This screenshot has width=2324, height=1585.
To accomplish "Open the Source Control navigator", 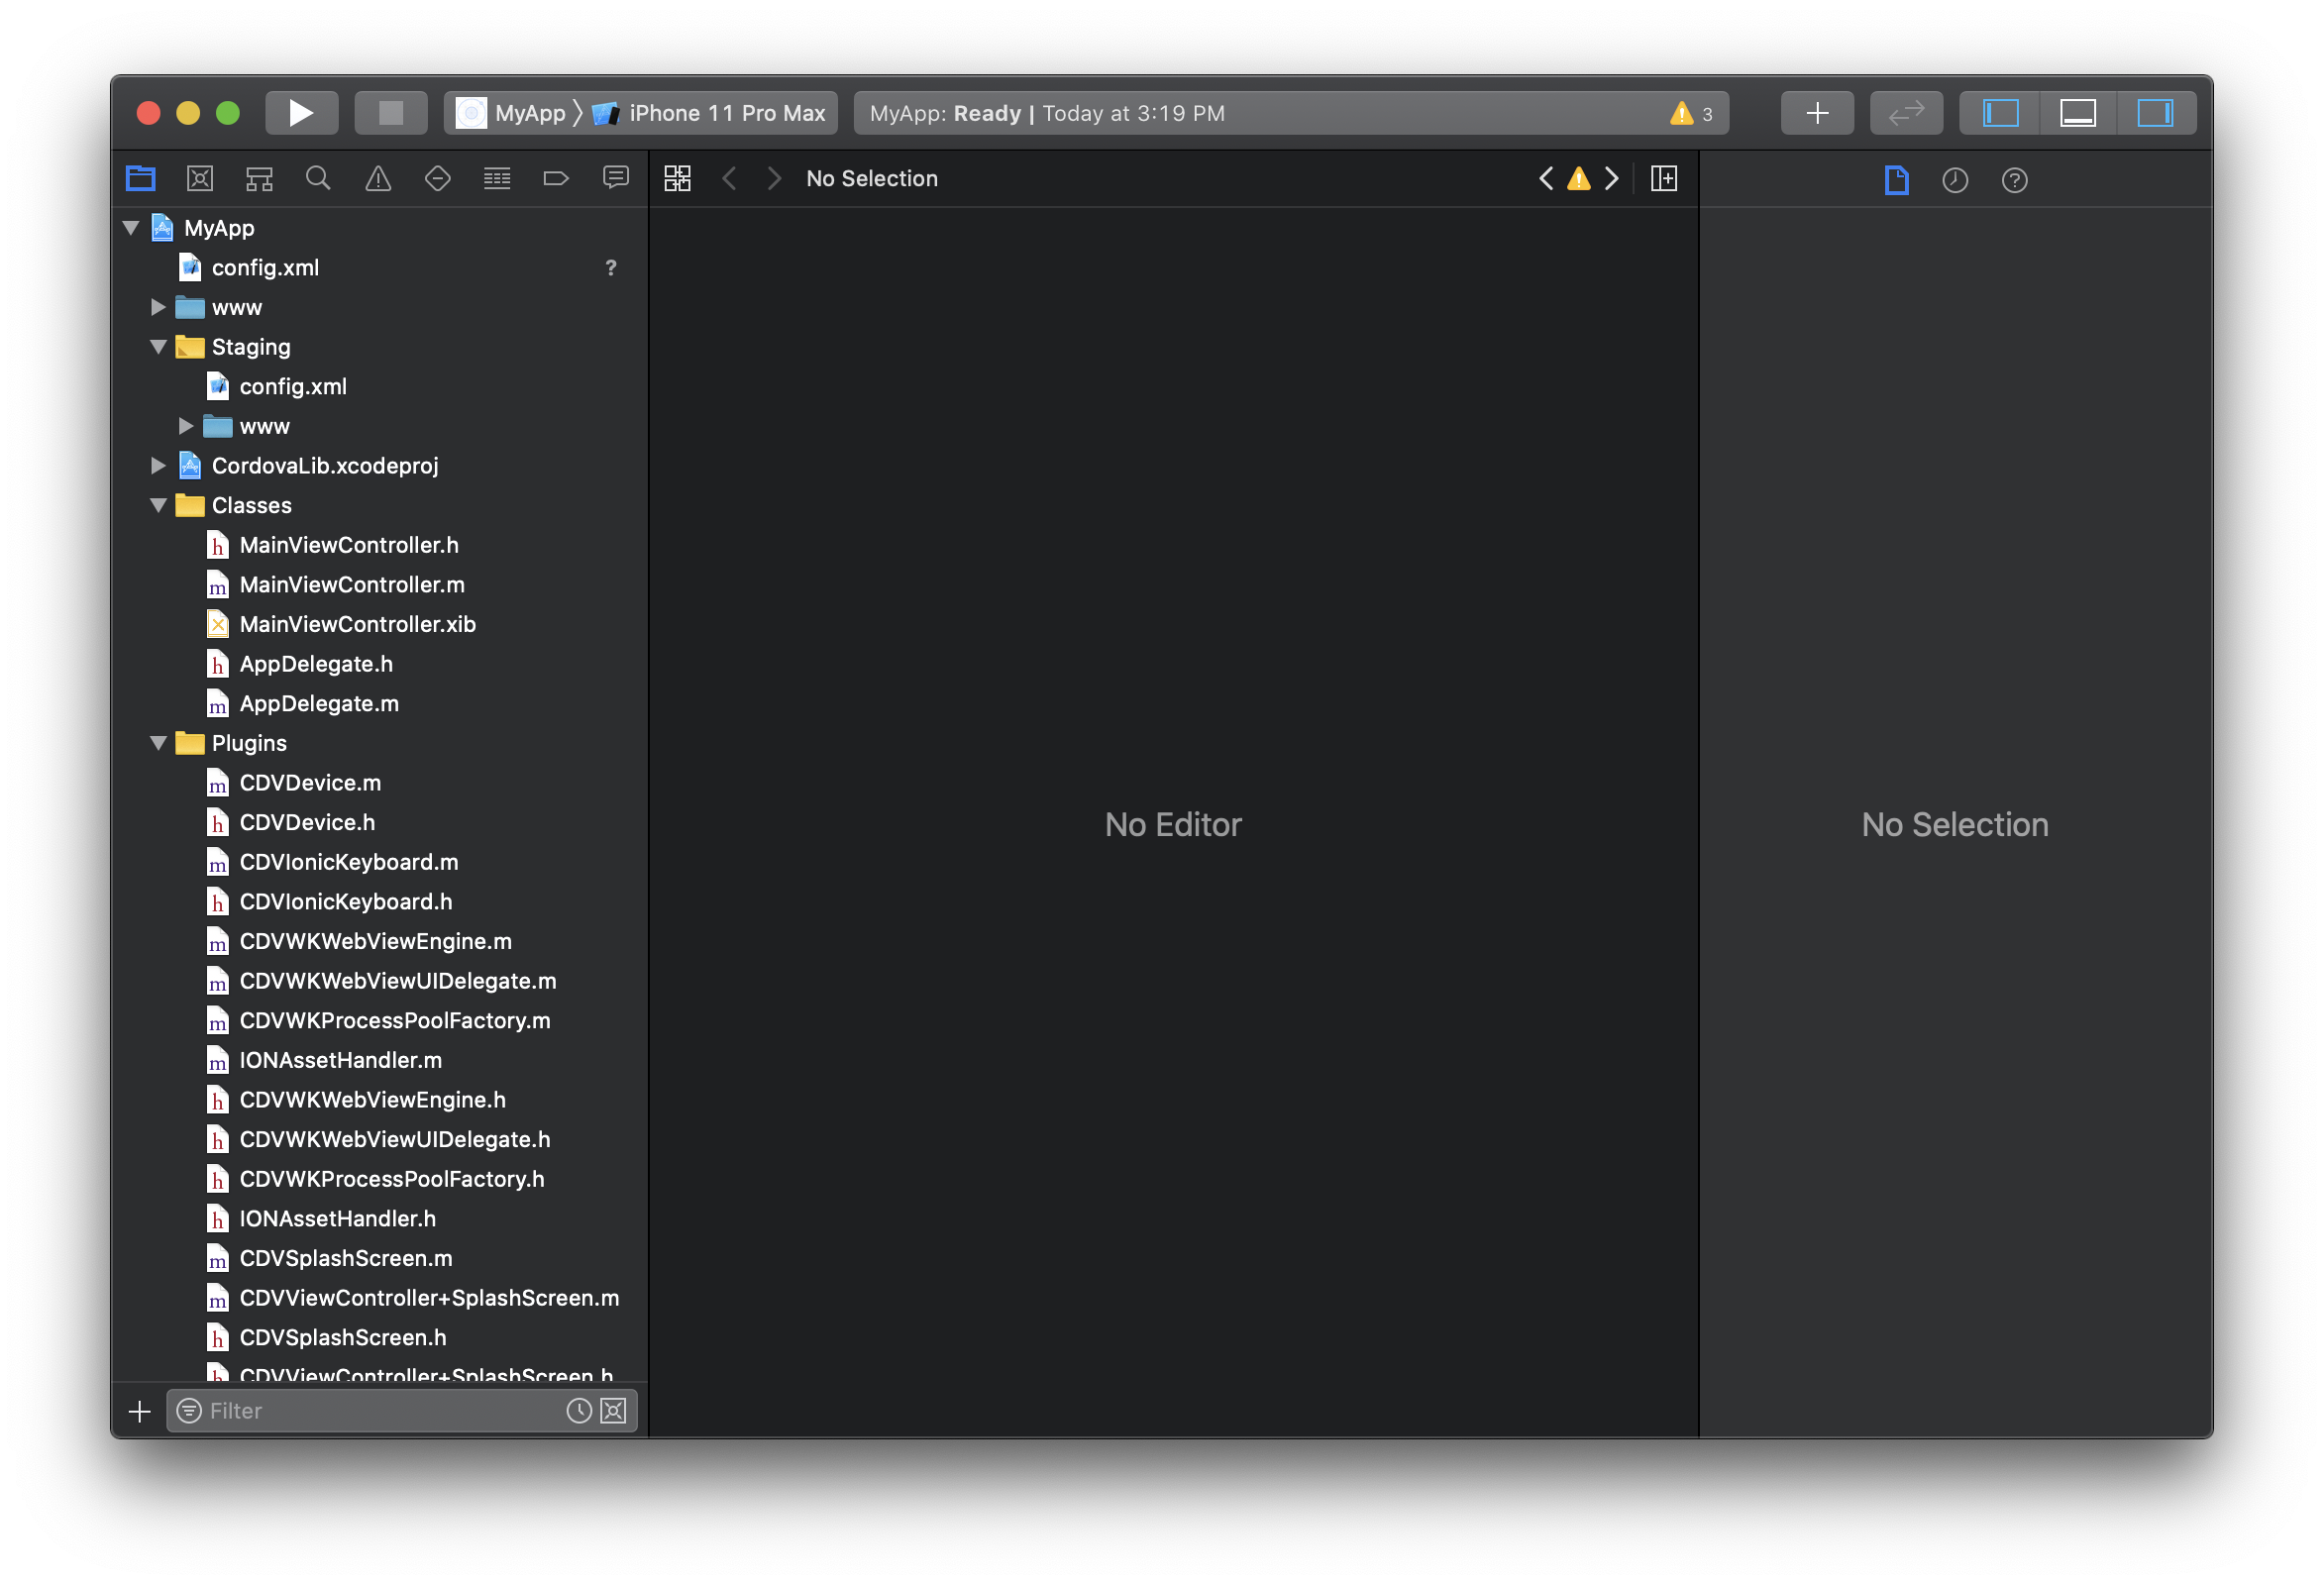I will 200,179.
